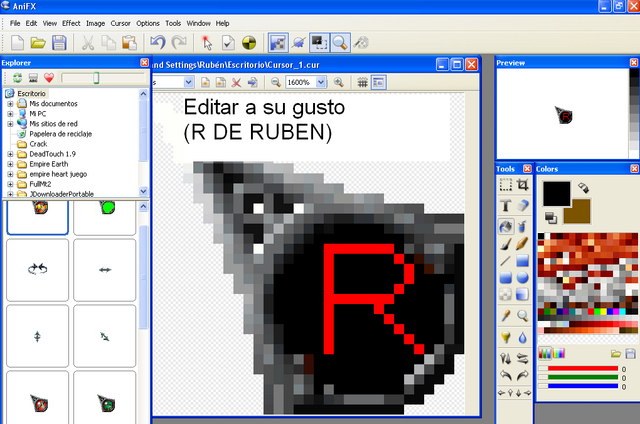
Task: Select the Crop tool
Action: (522, 185)
